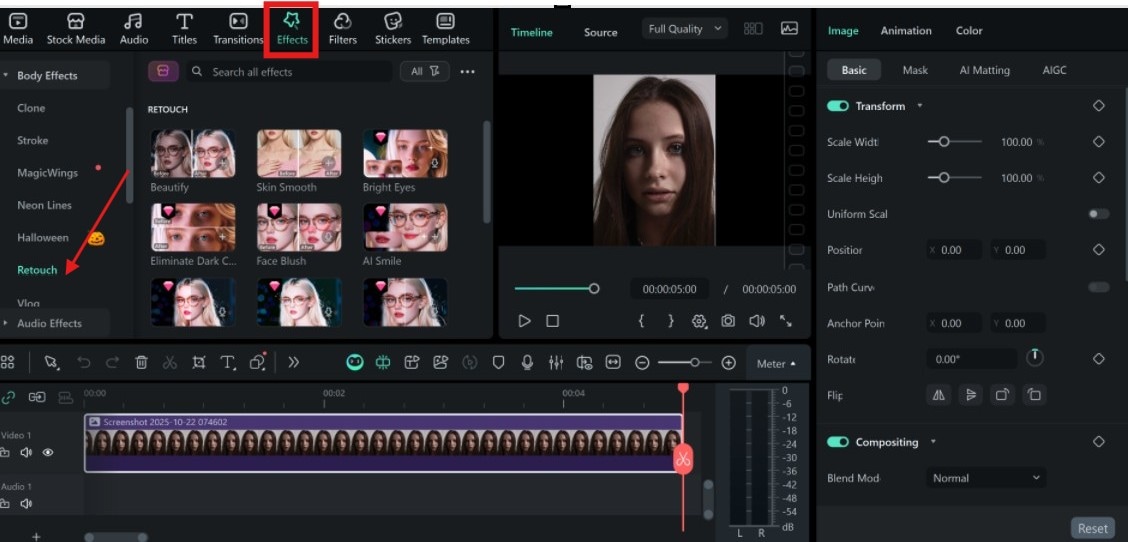Toggle the Compositing switch
Viewport: 1128px width, 542px height.
[837, 442]
